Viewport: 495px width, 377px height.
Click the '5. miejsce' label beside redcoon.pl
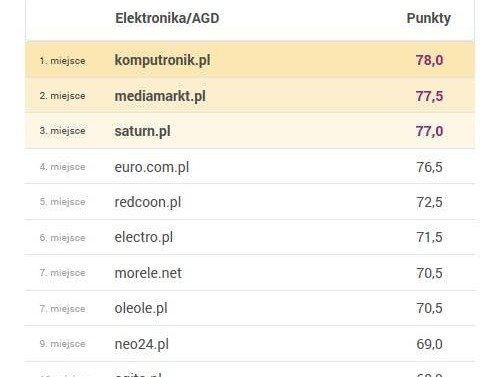pos(62,202)
